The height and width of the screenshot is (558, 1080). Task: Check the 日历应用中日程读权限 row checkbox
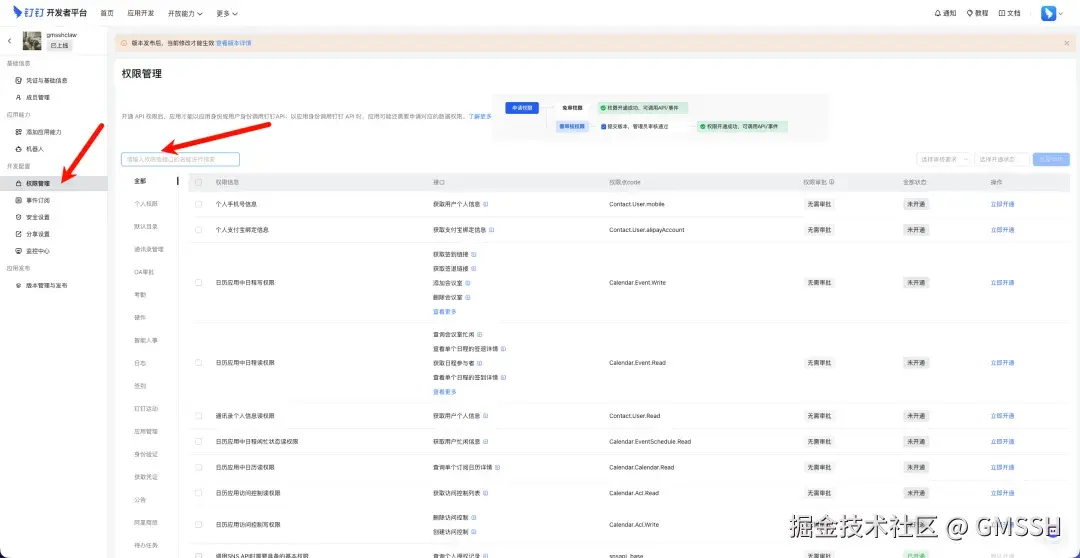(x=199, y=363)
